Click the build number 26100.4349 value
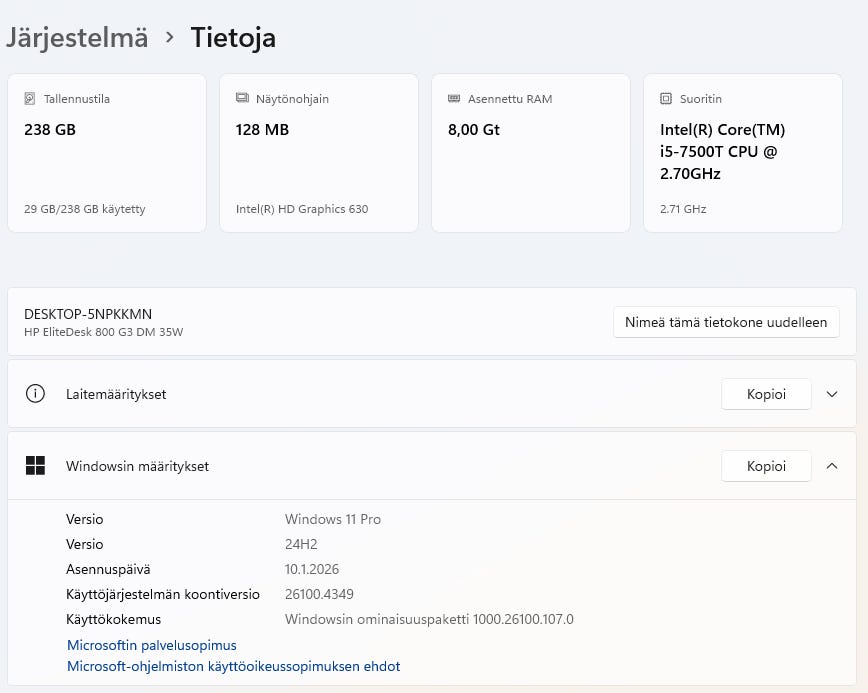868x693 pixels. click(319, 594)
